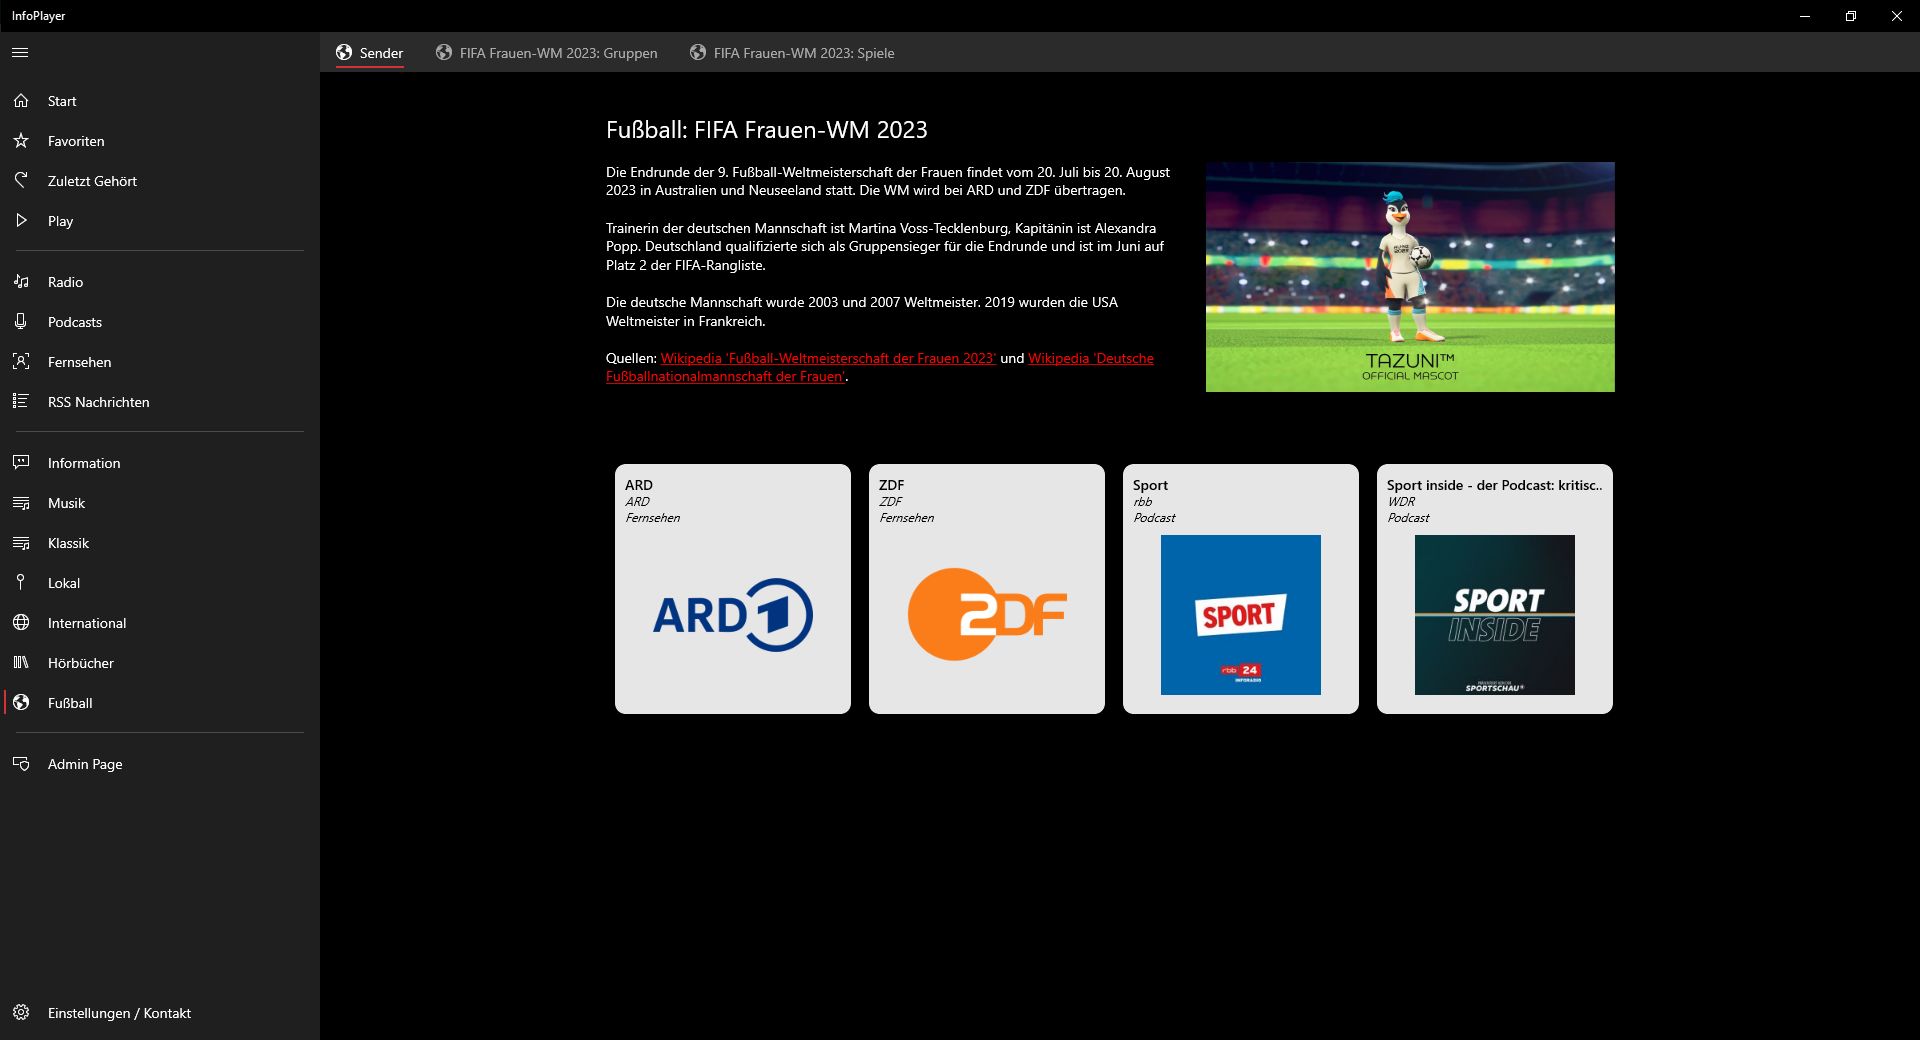The image size is (1920, 1040).
Task: Click the Musik playlist icon
Action: pos(21,503)
